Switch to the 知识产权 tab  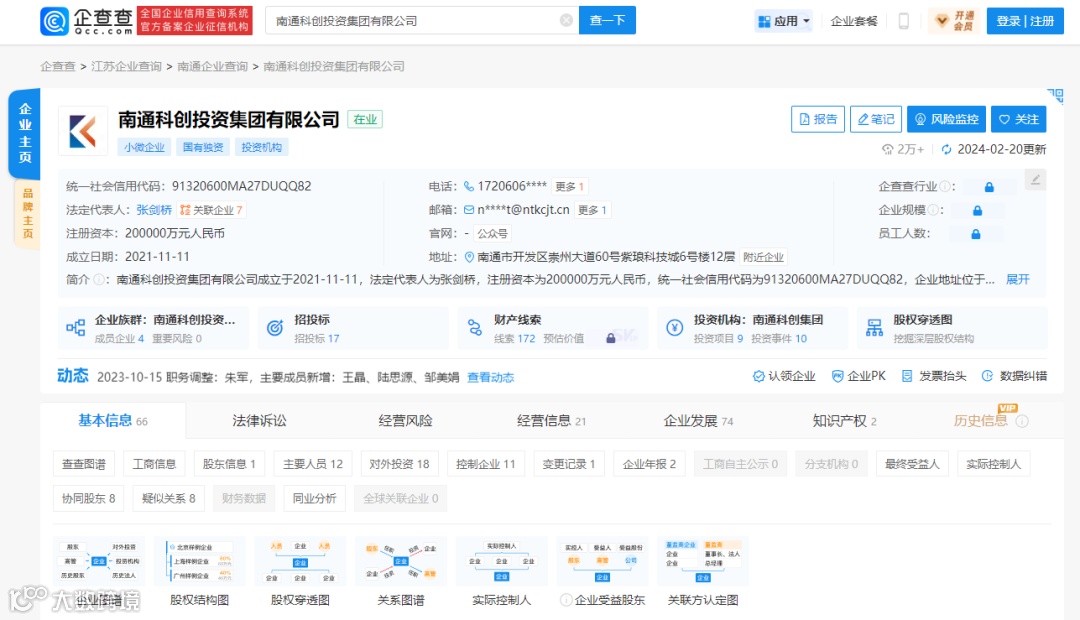[x=844, y=421]
